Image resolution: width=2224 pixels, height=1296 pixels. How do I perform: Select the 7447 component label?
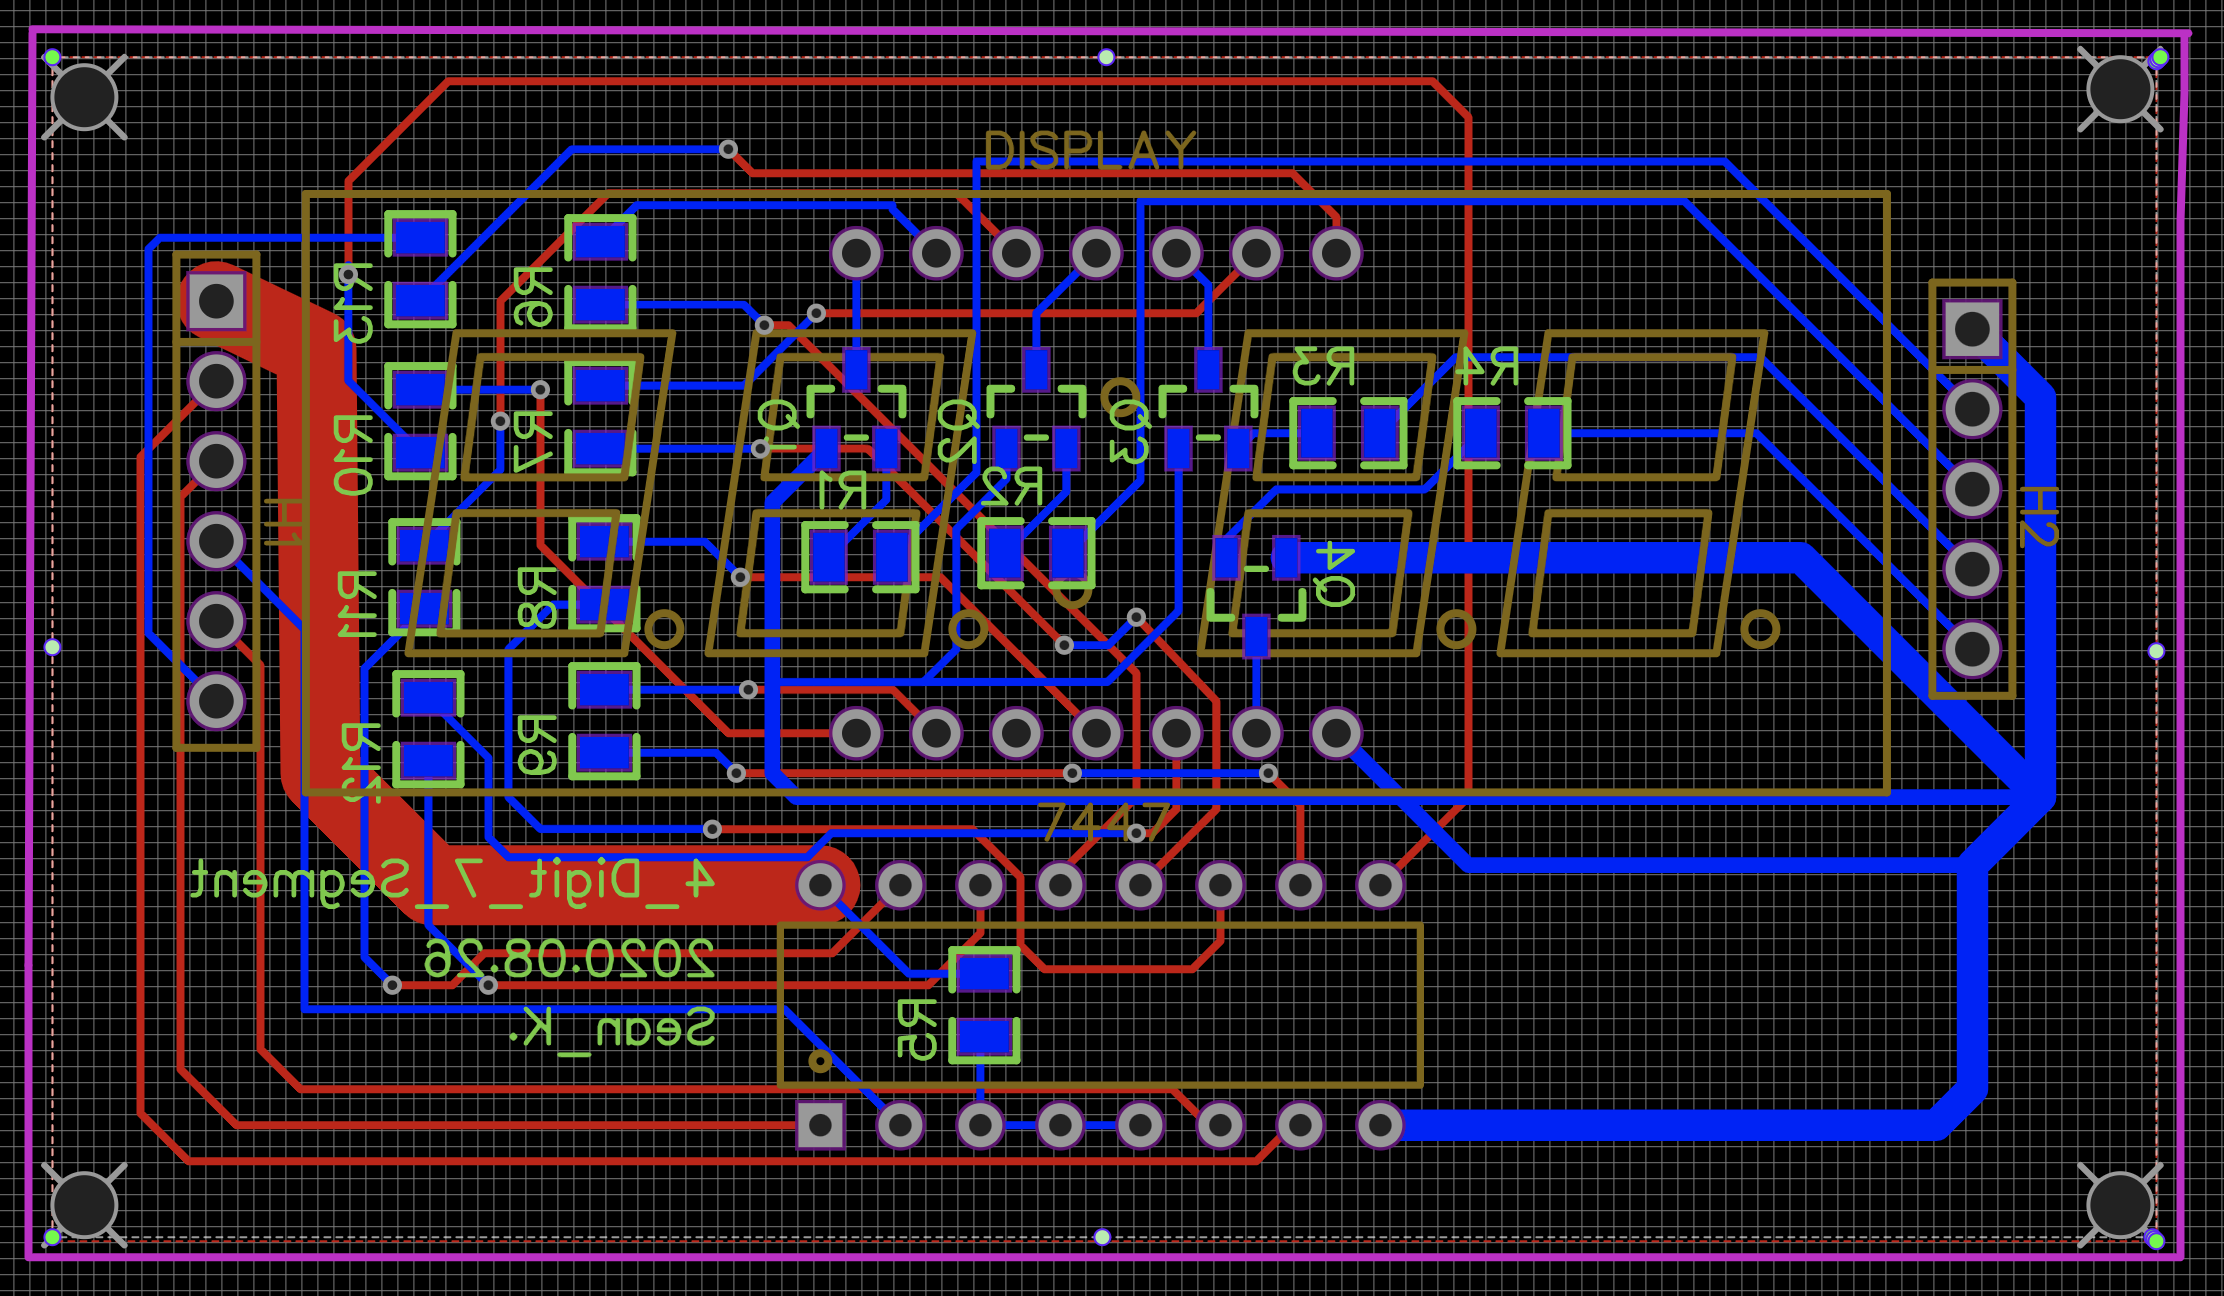tap(1102, 822)
